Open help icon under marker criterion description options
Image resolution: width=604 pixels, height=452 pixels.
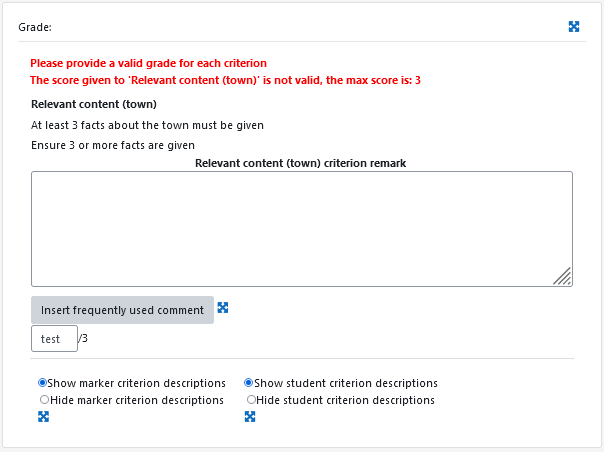click(x=44, y=417)
